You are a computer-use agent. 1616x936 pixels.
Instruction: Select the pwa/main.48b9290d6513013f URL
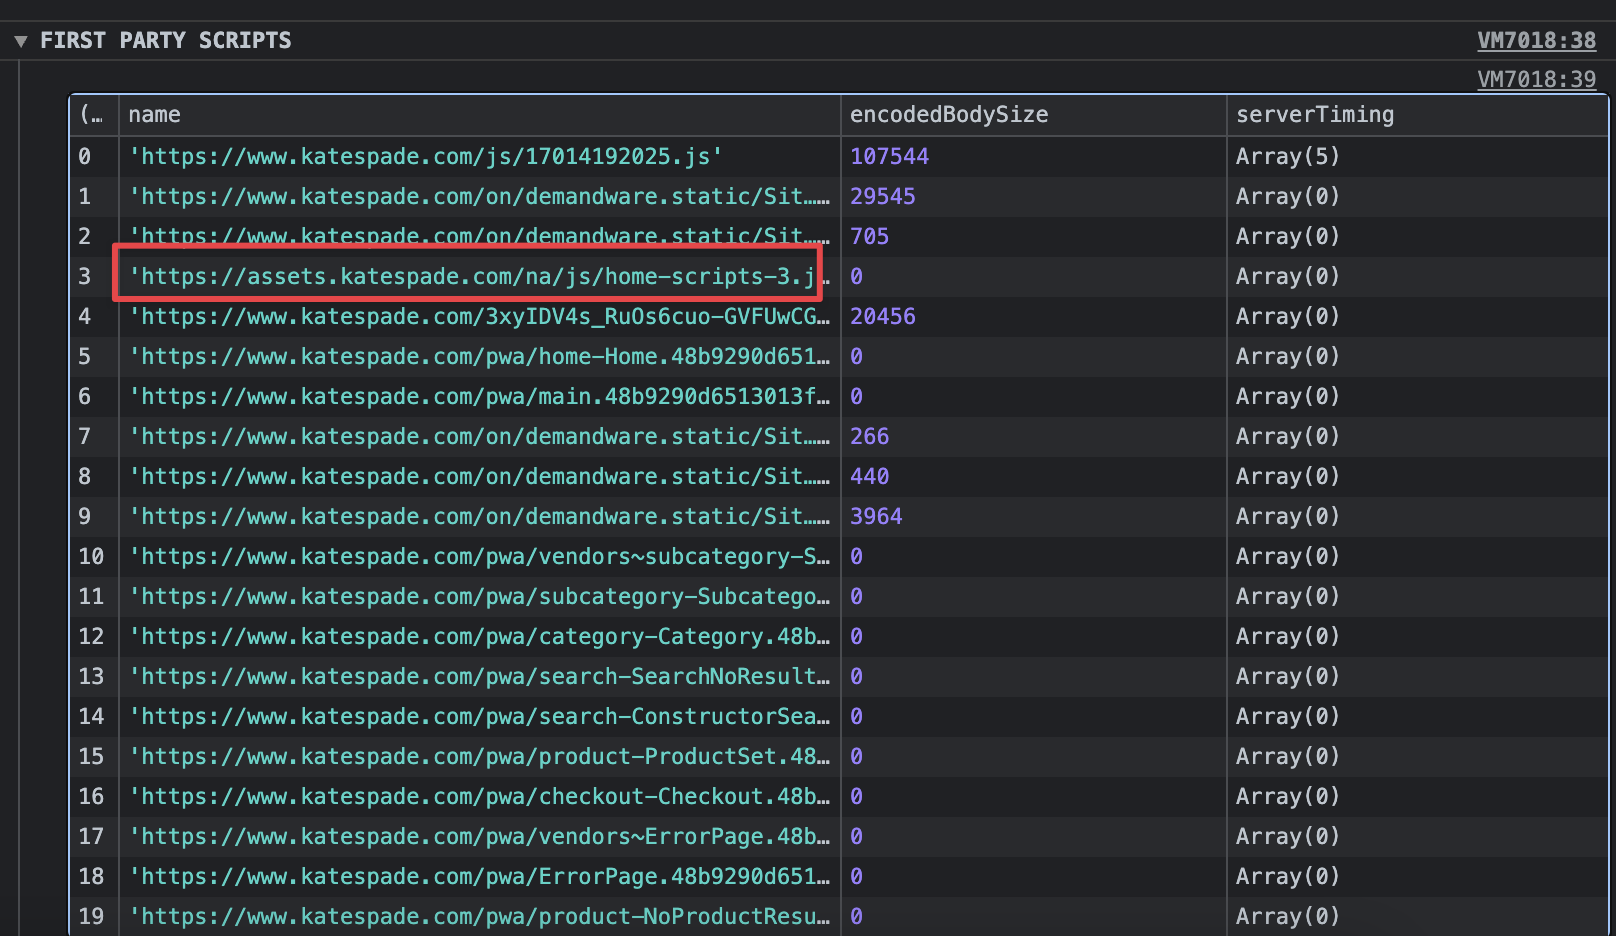(479, 396)
